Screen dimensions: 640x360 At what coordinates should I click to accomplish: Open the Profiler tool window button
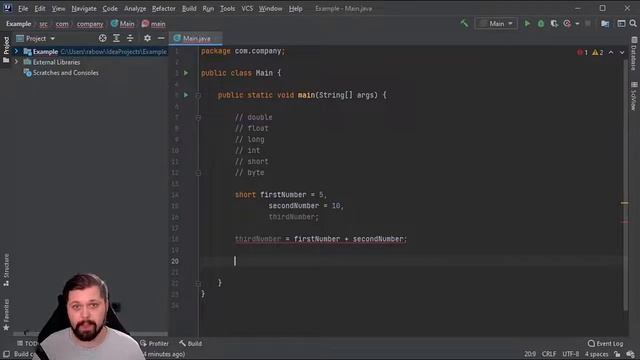coord(154,344)
